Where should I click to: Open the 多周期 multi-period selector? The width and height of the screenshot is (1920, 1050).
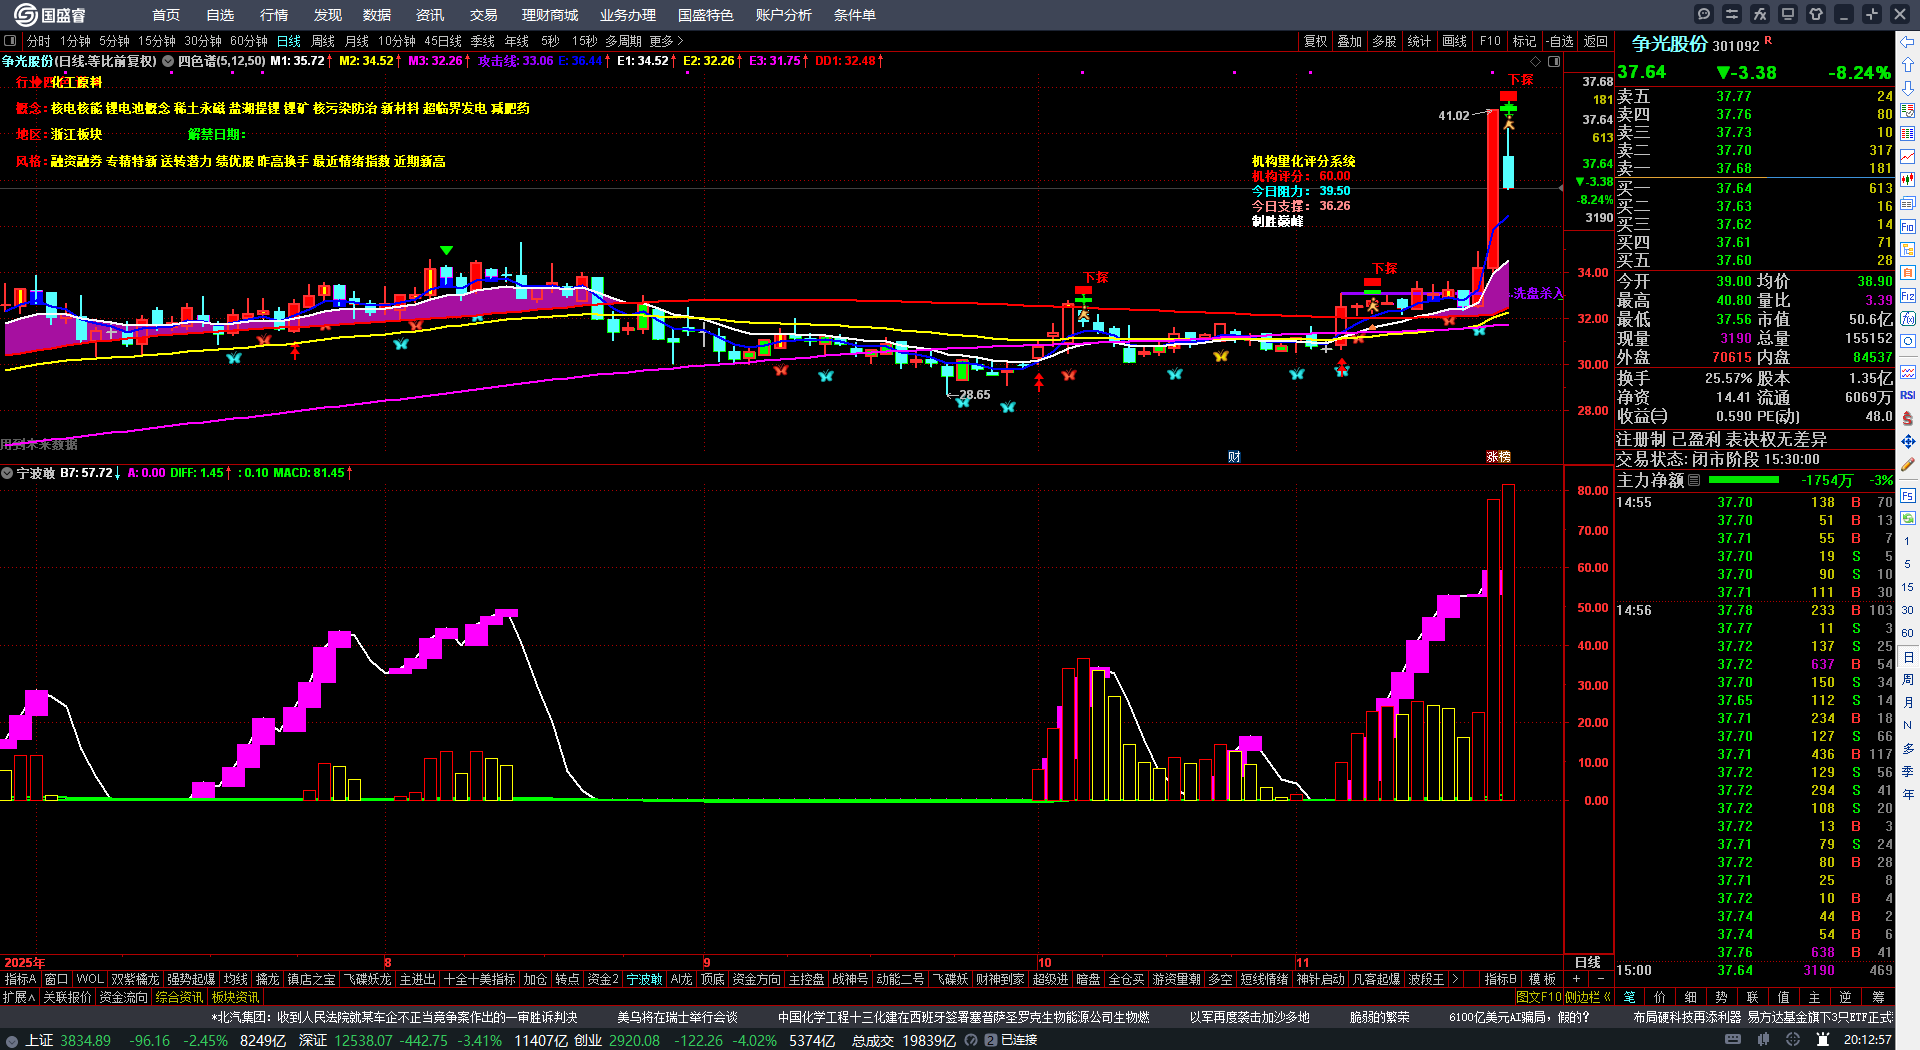(623, 41)
